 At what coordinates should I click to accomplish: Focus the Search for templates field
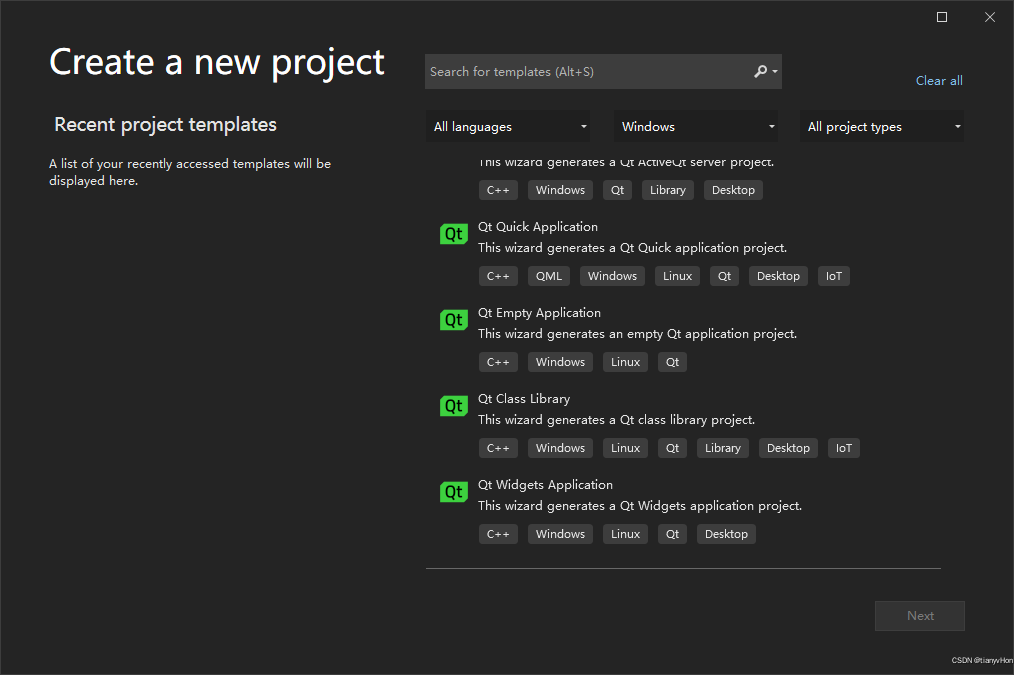[588, 72]
